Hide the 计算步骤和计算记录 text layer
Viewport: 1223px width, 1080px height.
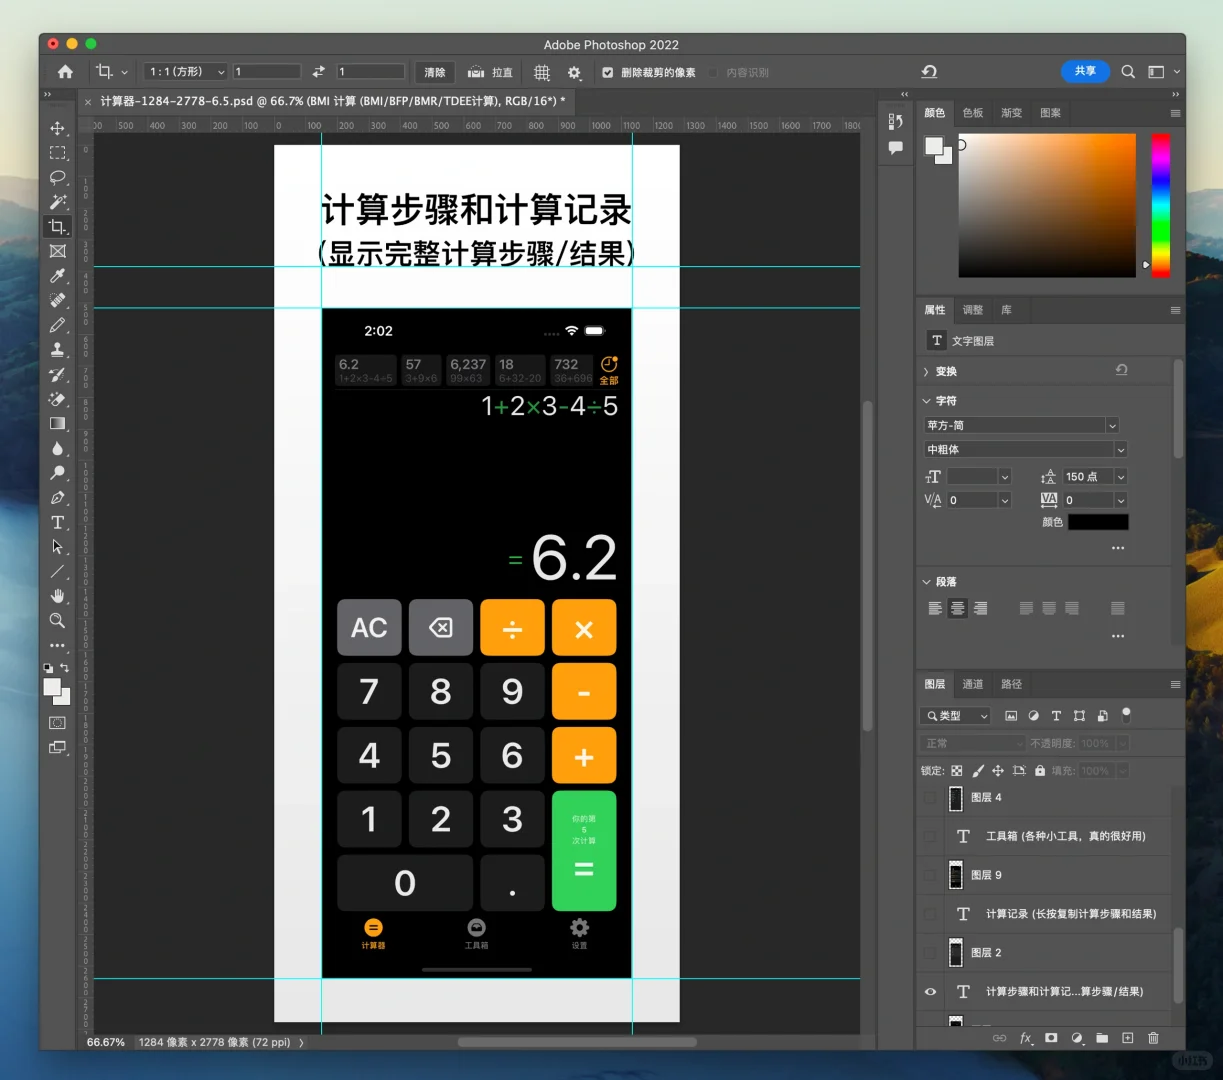pyautogui.click(x=930, y=991)
